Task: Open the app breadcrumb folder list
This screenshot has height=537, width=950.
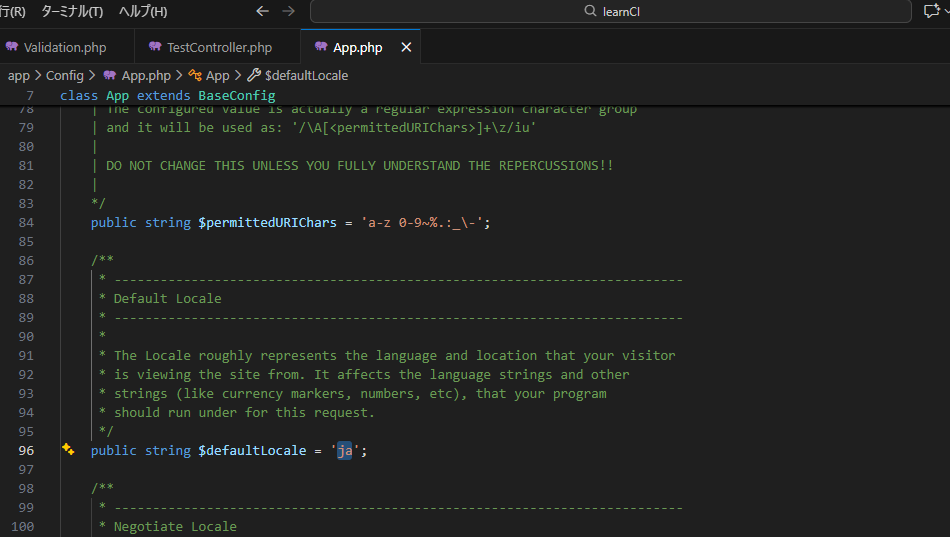Action: pyautogui.click(x=18, y=75)
